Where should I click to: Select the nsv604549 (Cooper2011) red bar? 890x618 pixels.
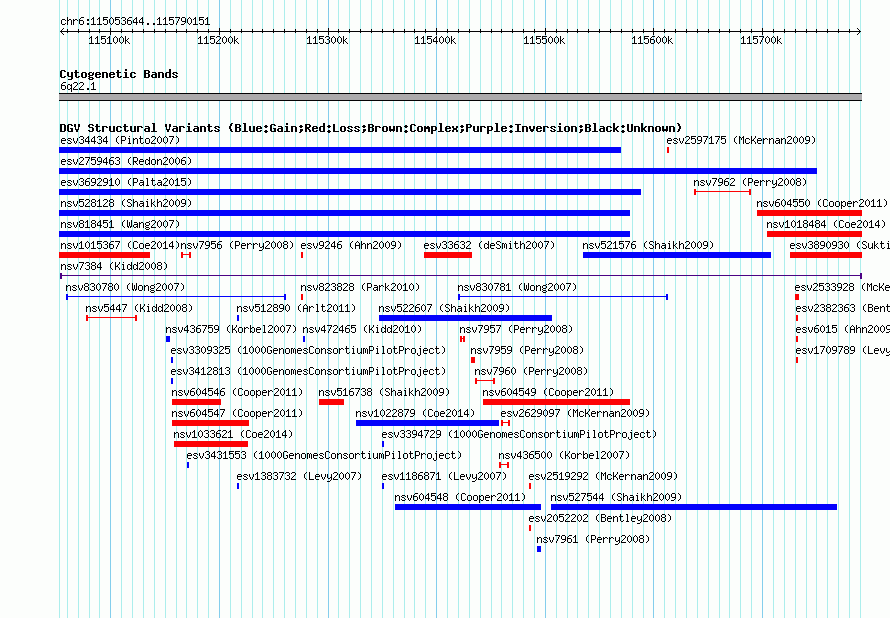556,402
